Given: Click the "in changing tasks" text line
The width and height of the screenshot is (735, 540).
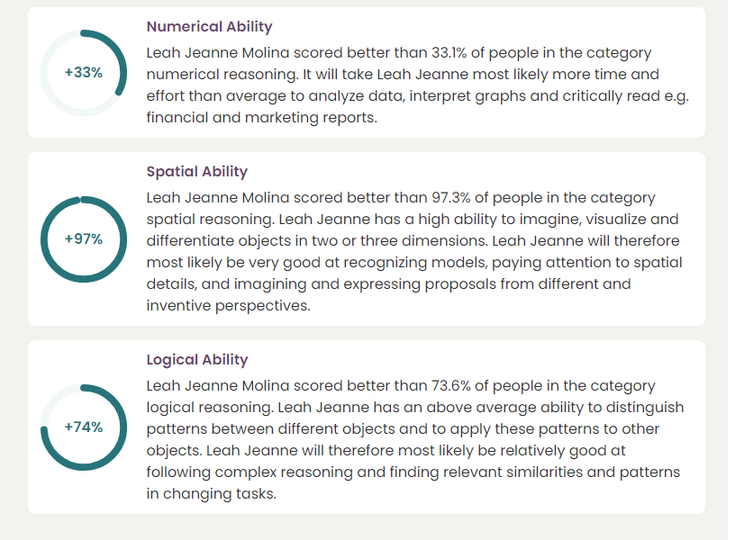Looking at the screenshot, I should coord(210,494).
